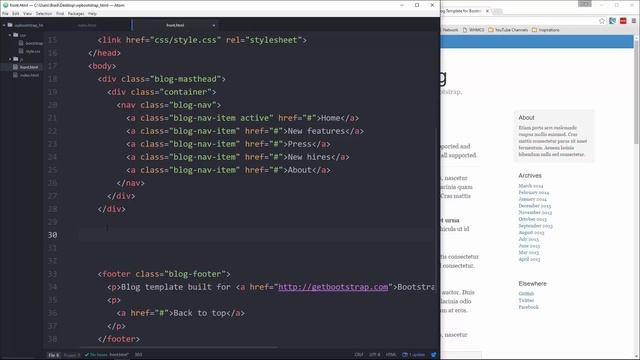Close the Blog Template tab in browser
640x360 pixels.
tap(487, 11)
